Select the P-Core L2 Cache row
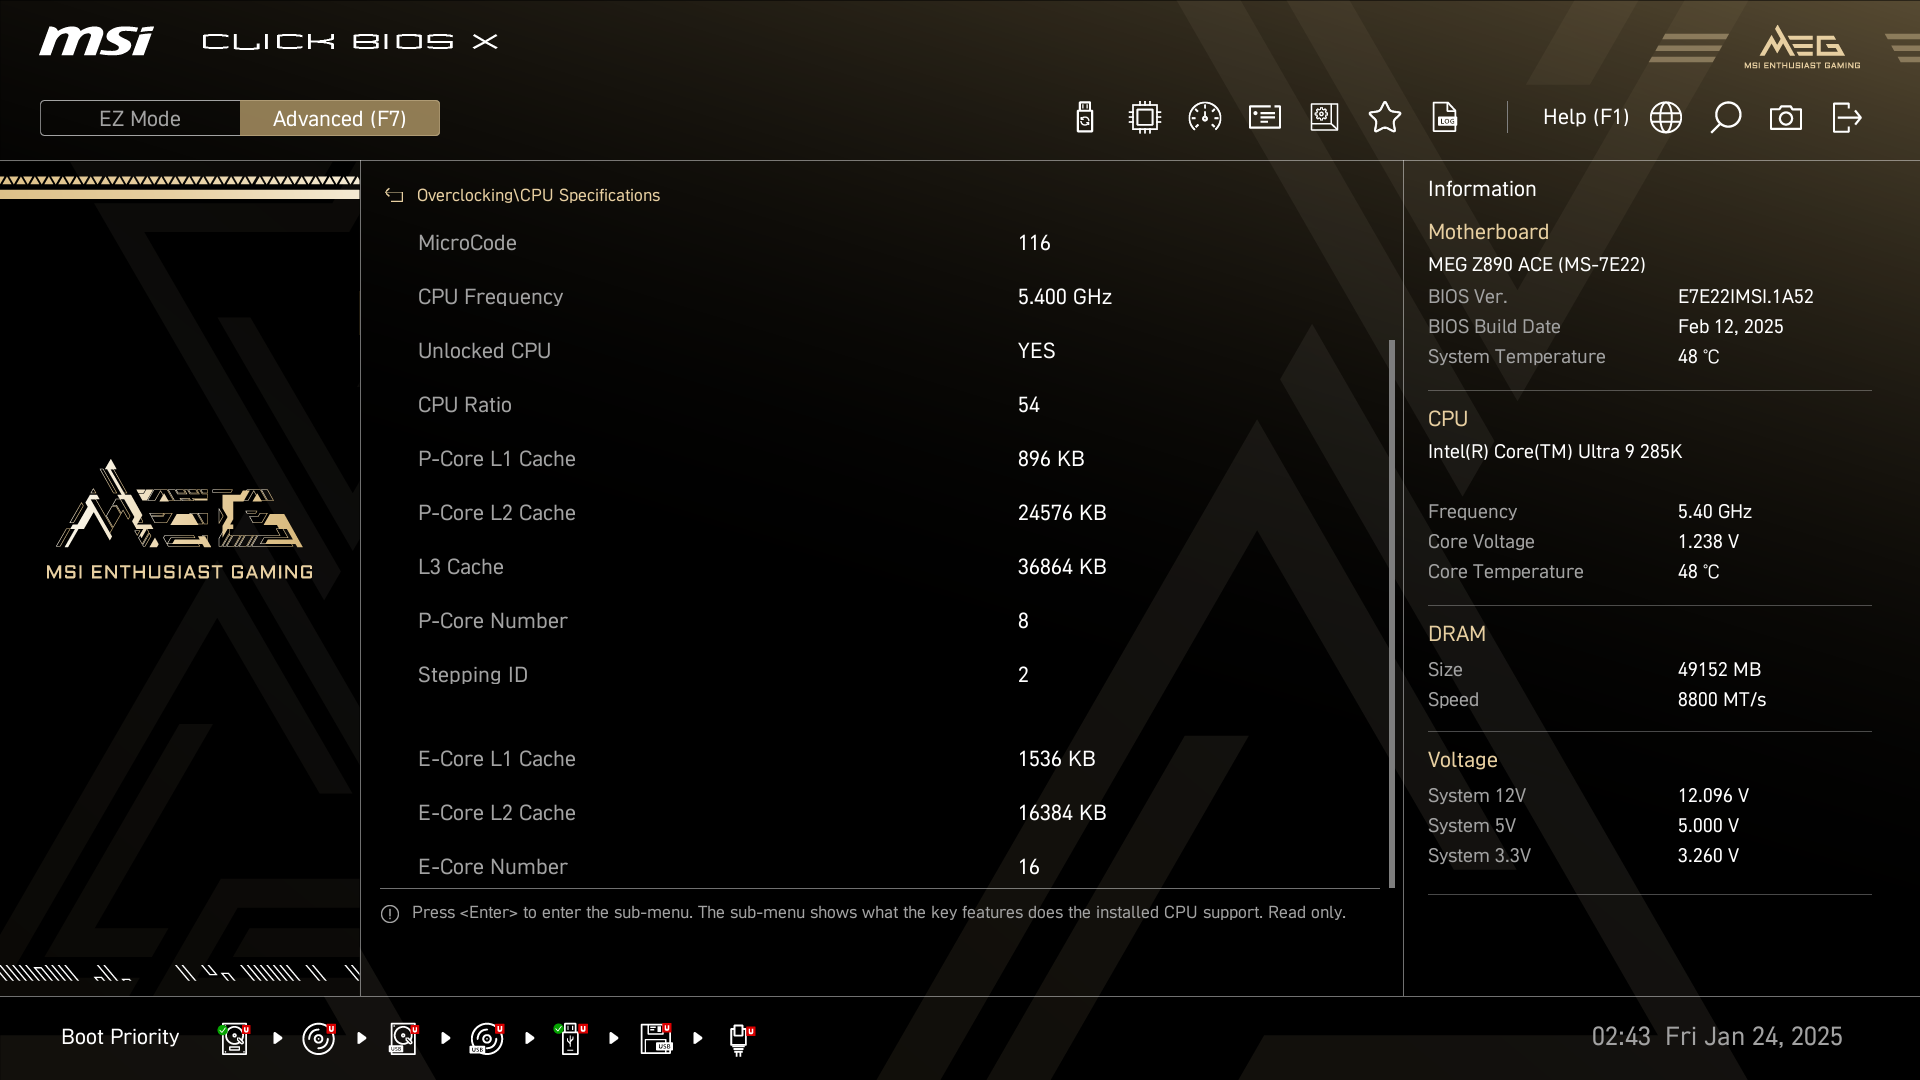 click(x=880, y=513)
